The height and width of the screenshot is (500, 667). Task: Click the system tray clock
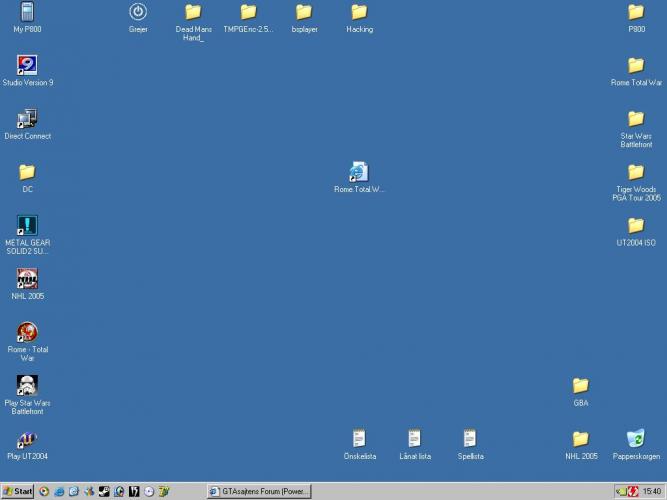pos(652,491)
